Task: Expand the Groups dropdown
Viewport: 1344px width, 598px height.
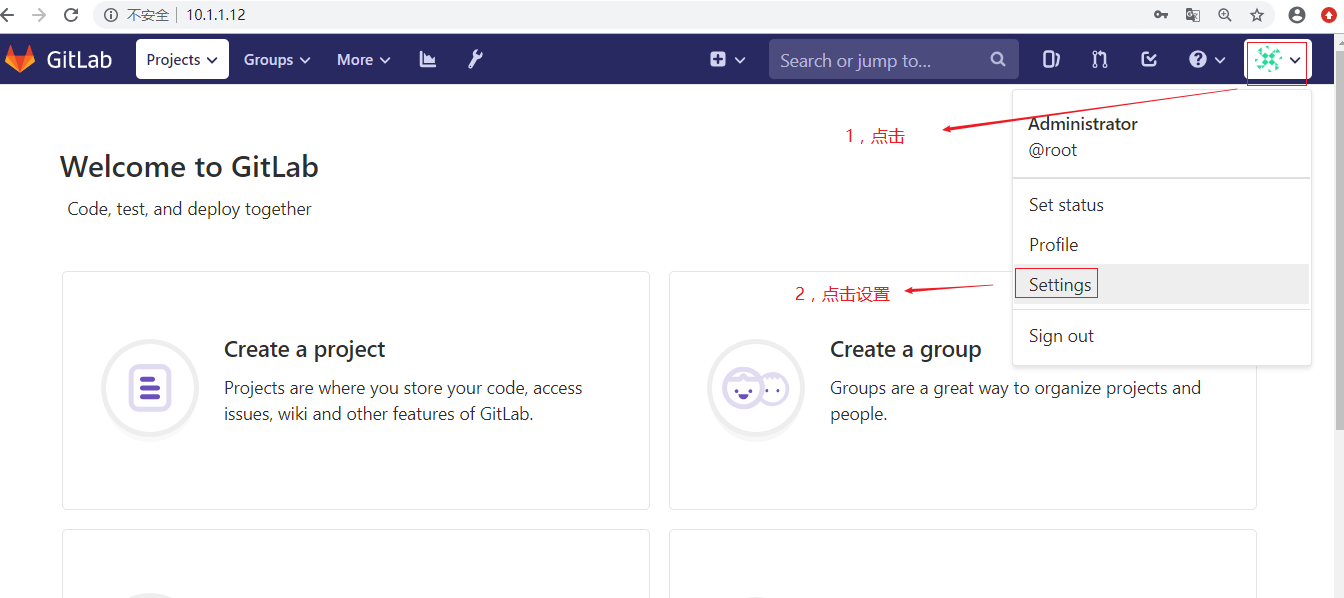Action: 277,60
